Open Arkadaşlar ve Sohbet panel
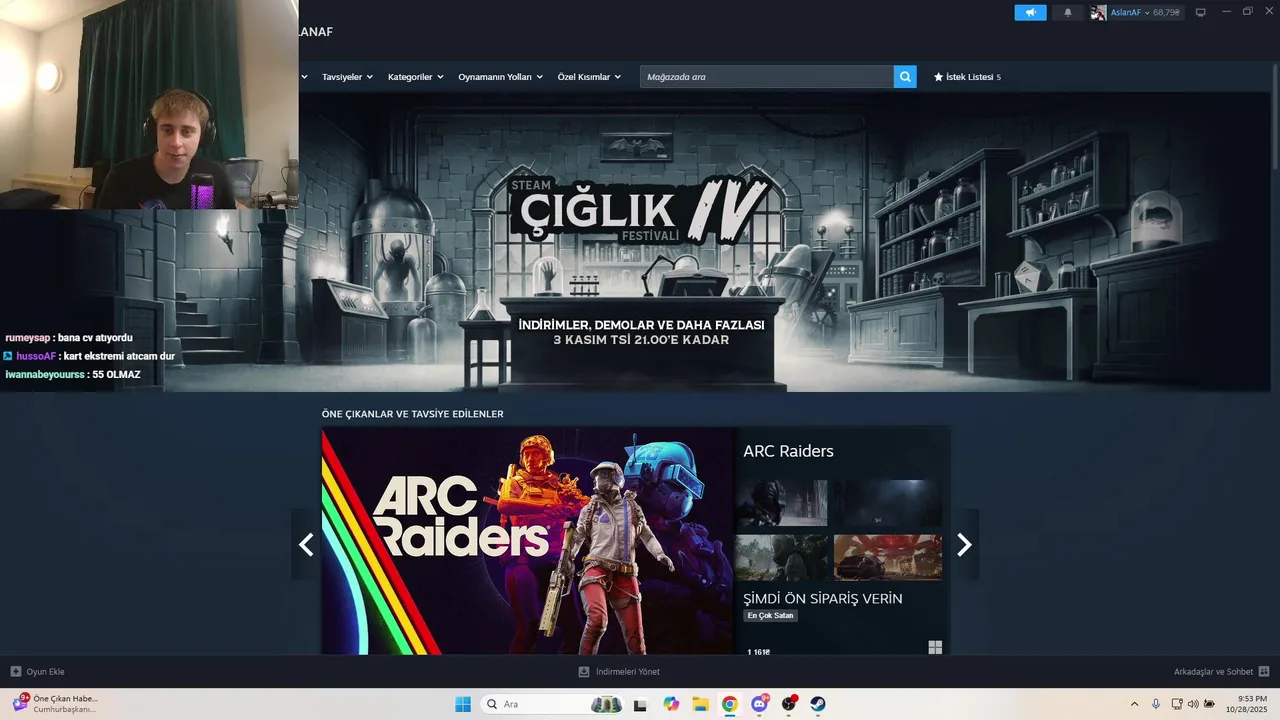This screenshot has height=720, width=1280. pyautogui.click(x=1221, y=672)
